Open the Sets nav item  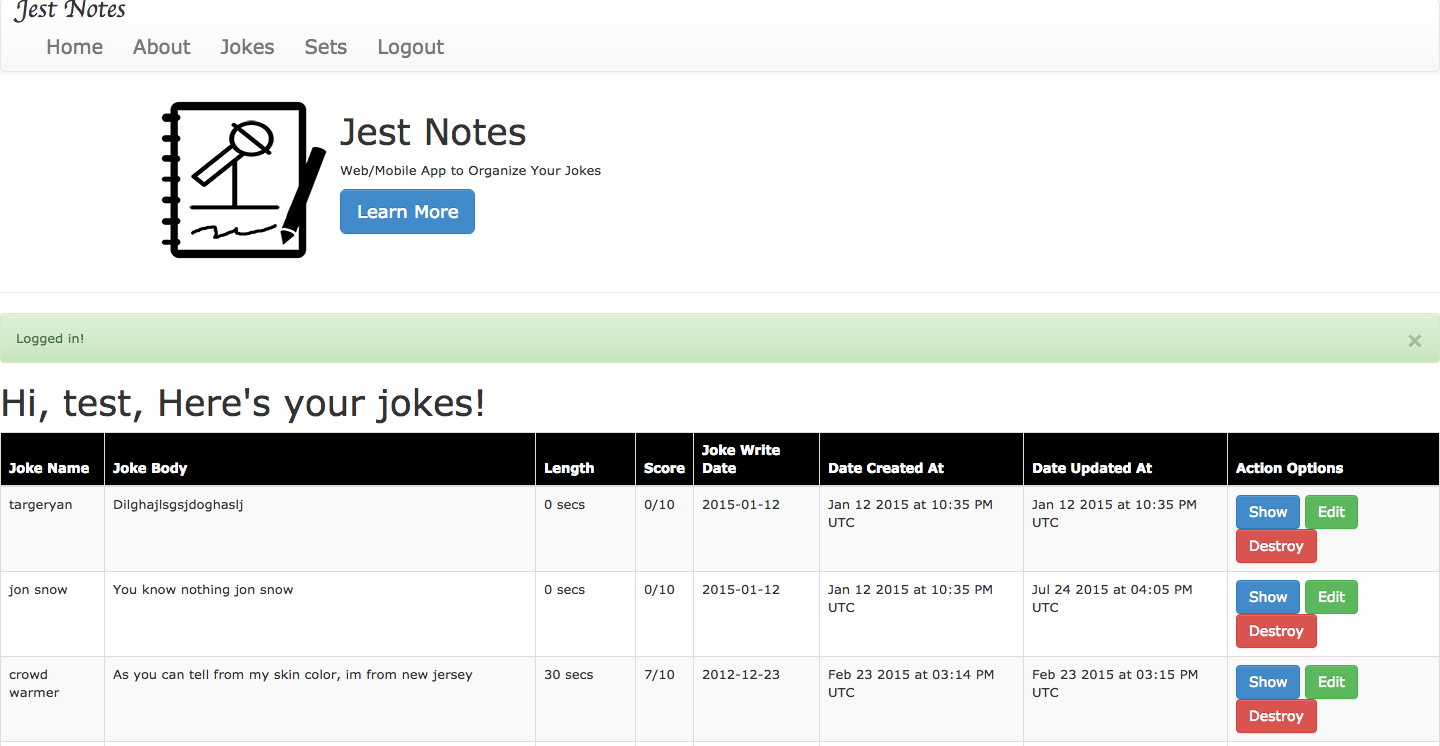click(x=326, y=47)
